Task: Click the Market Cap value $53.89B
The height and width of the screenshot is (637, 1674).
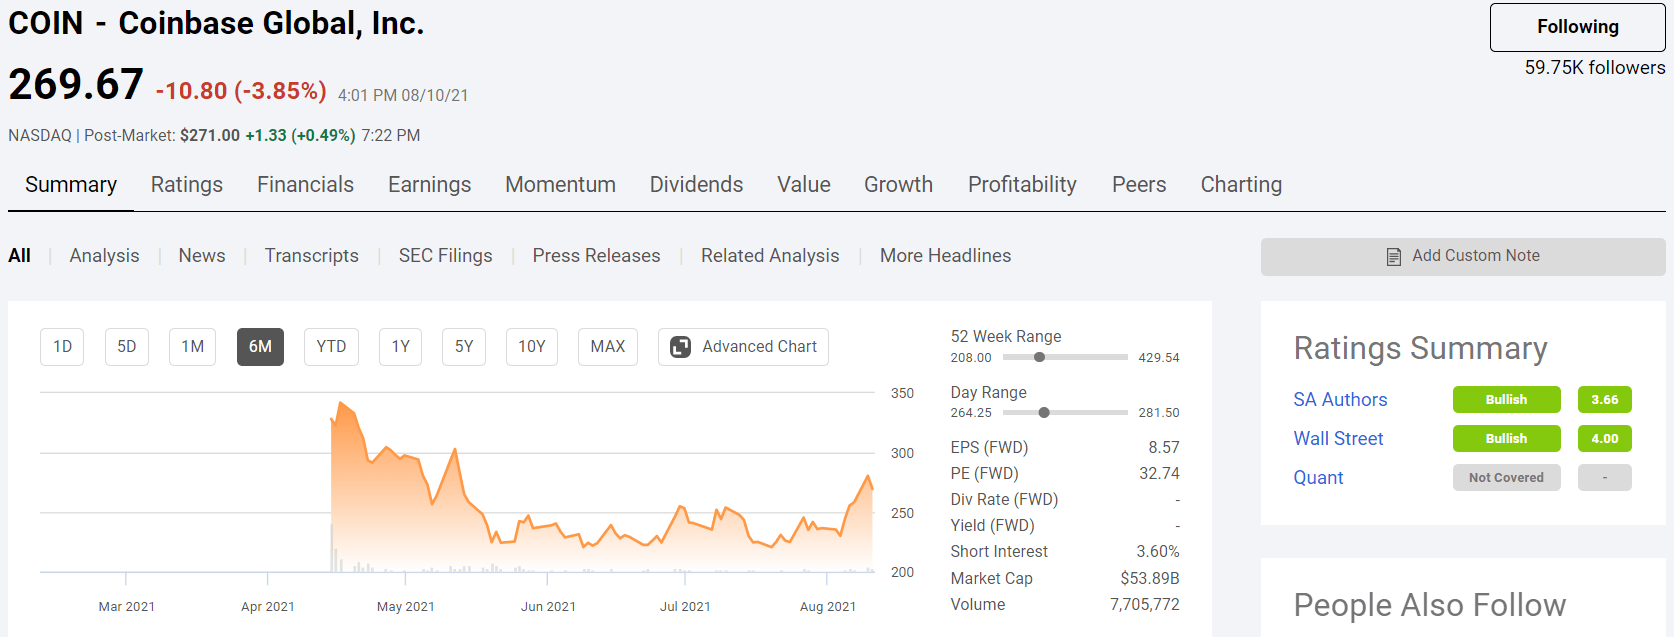Action: pyautogui.click(x=1150, y=579)
